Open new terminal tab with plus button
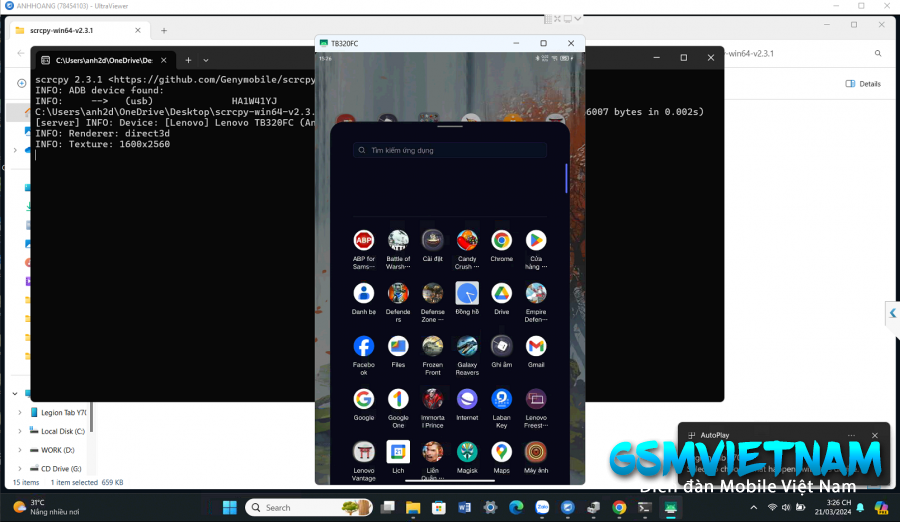The image size is (900, 522). point(188,60)
